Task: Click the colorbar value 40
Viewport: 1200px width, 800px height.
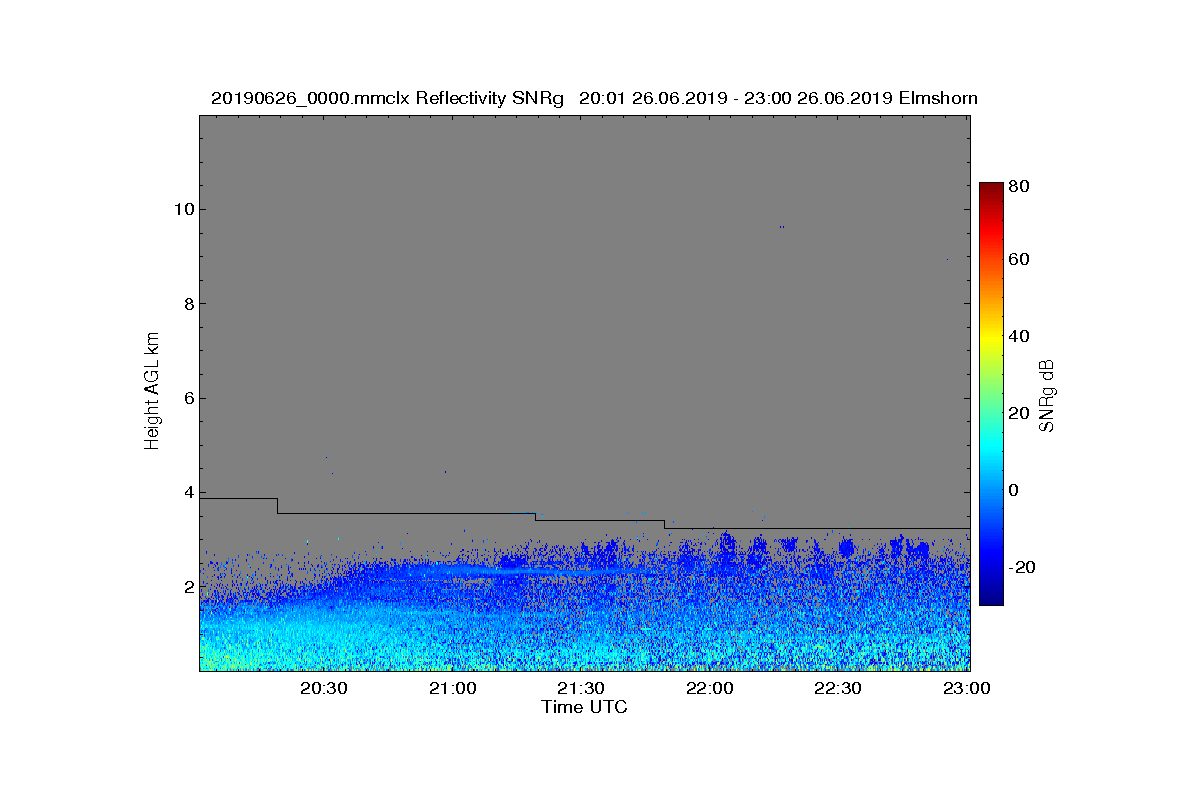Action: [x=1020, y=336]
